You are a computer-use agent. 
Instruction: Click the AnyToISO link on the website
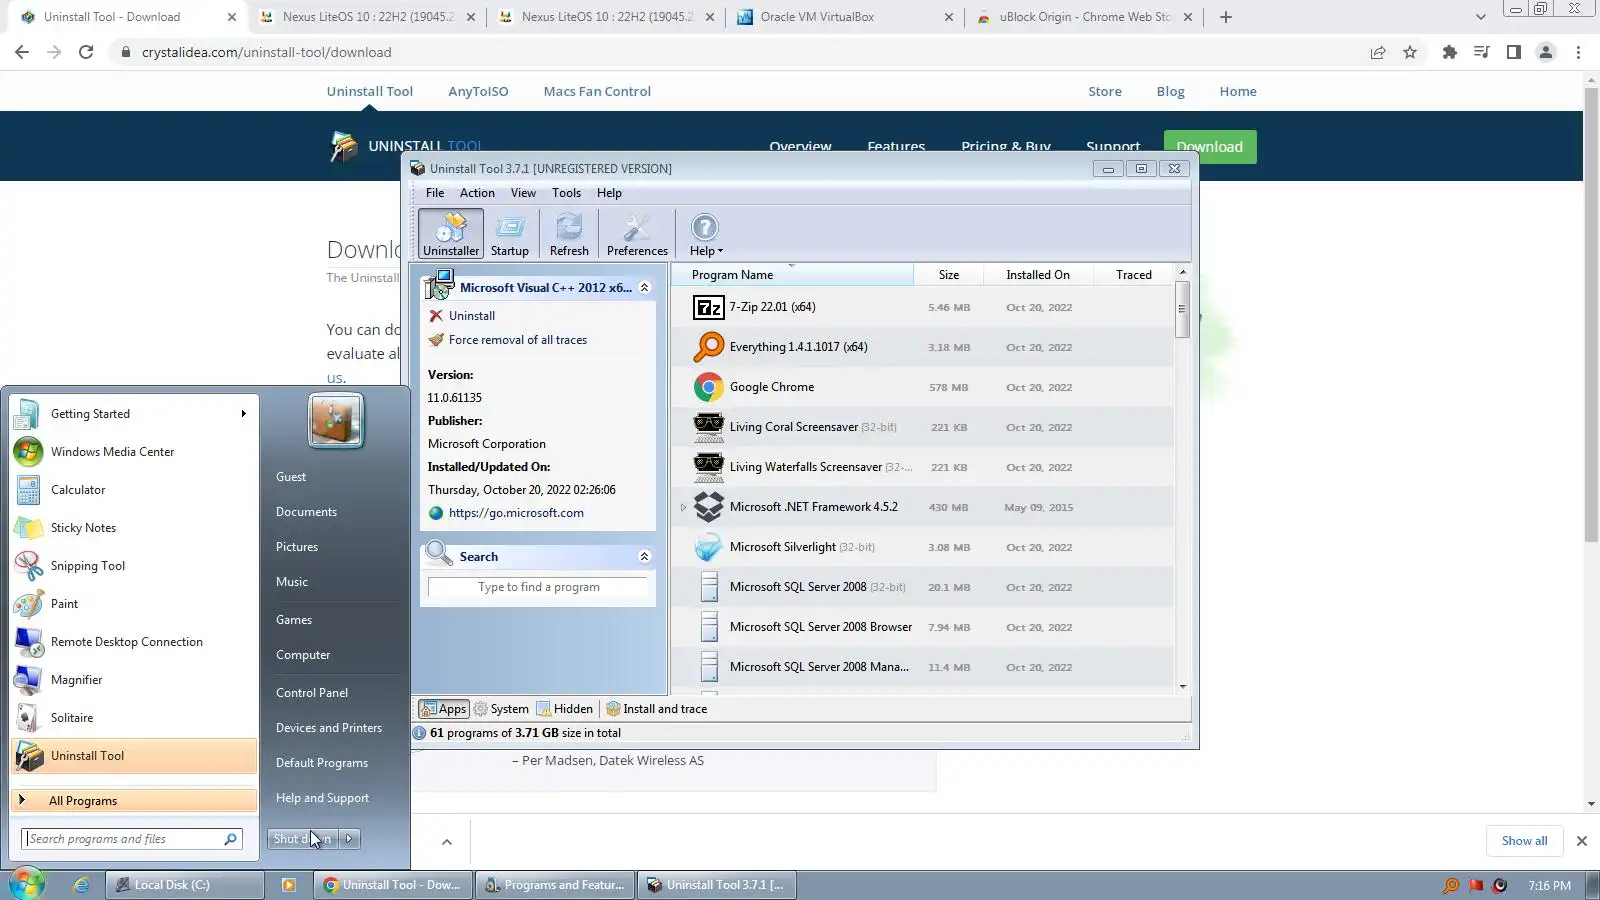click(x=478, y=91)
